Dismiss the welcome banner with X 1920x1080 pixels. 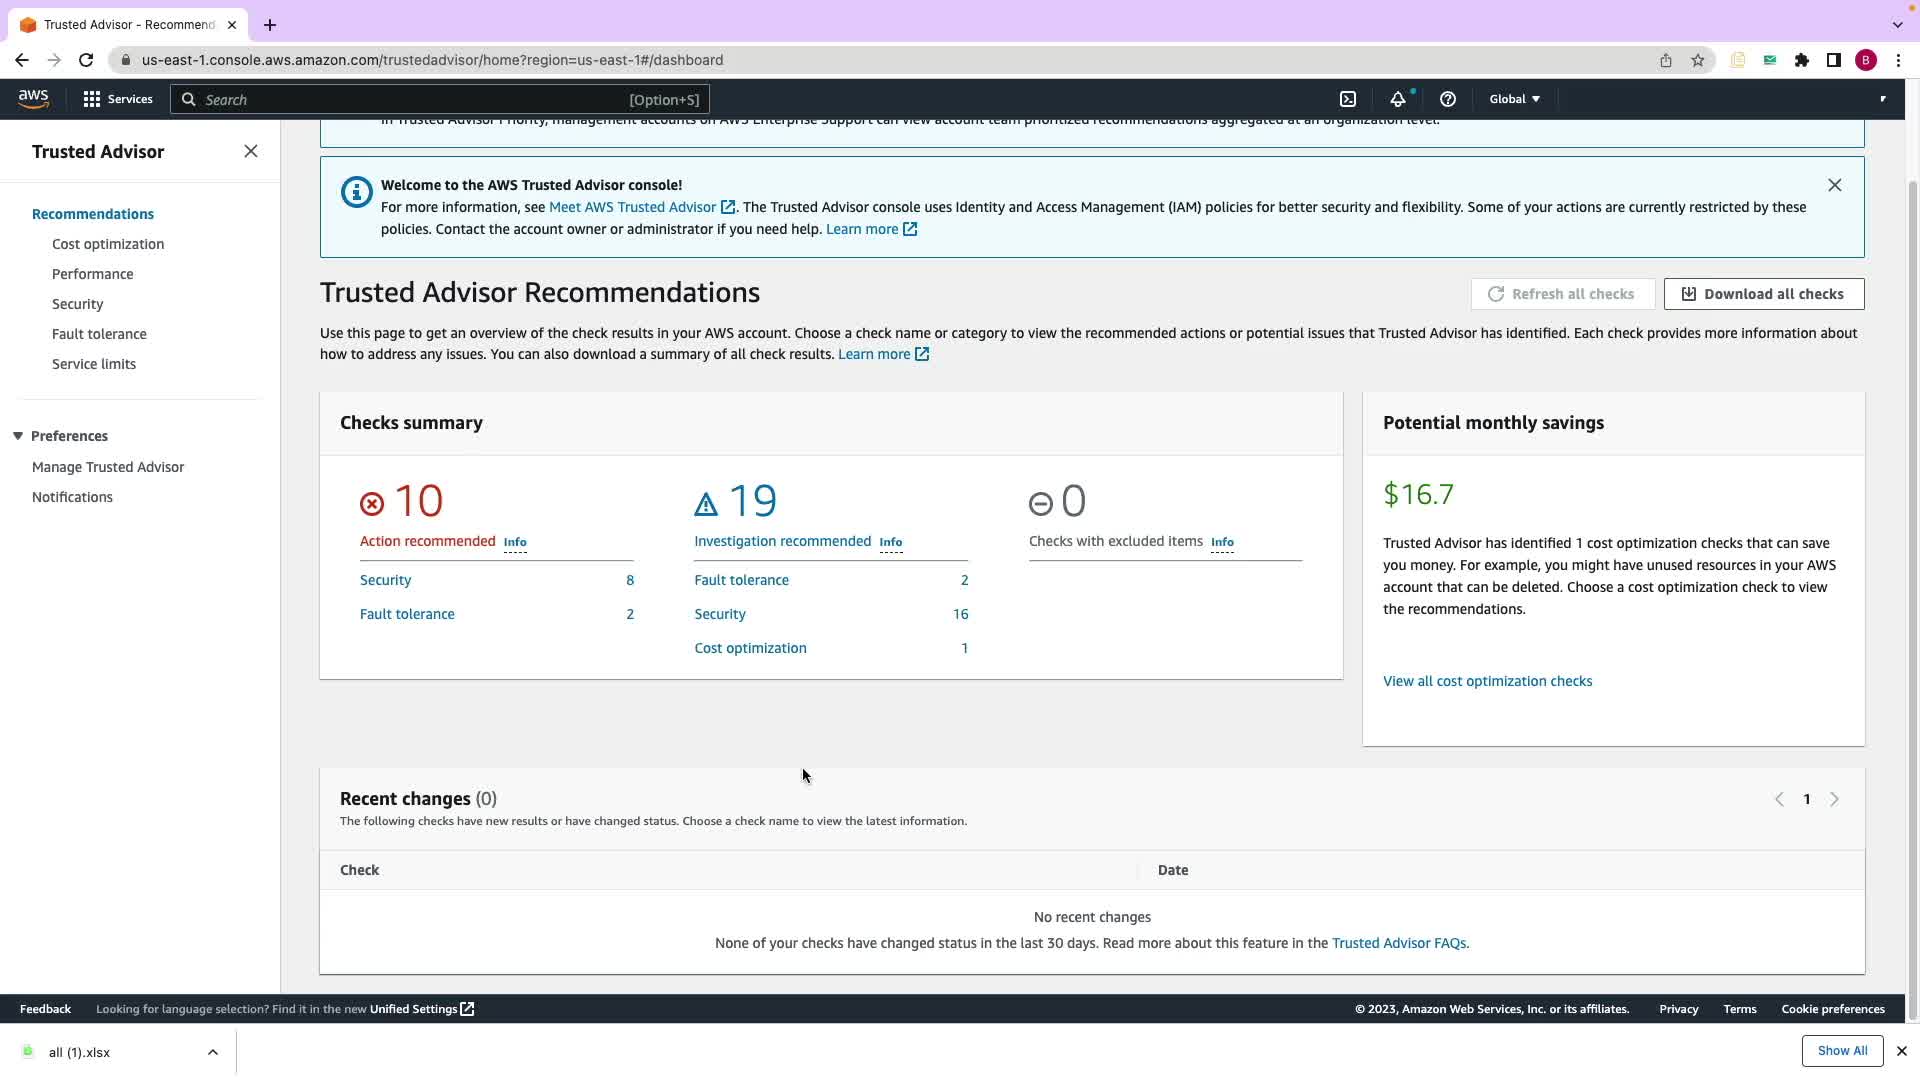point(1834,185)
